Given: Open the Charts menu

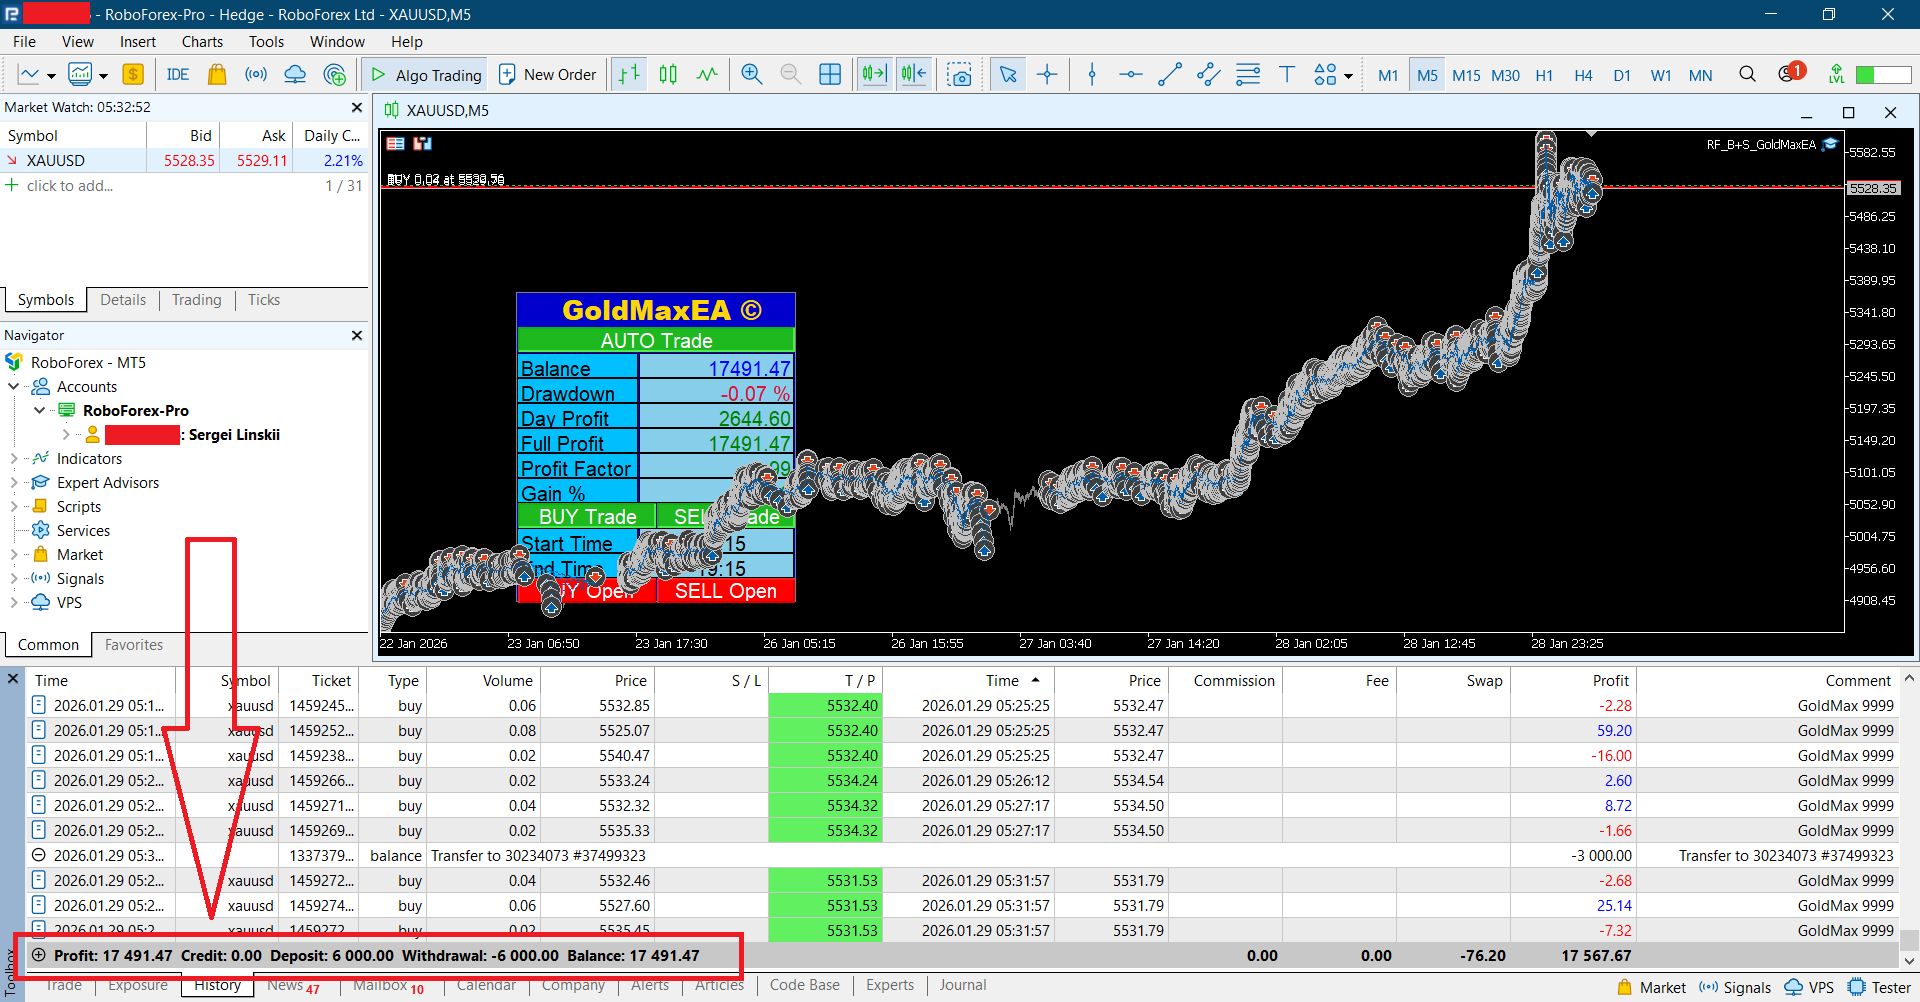Looking at the screenshot, I should (x=202, y=42).
